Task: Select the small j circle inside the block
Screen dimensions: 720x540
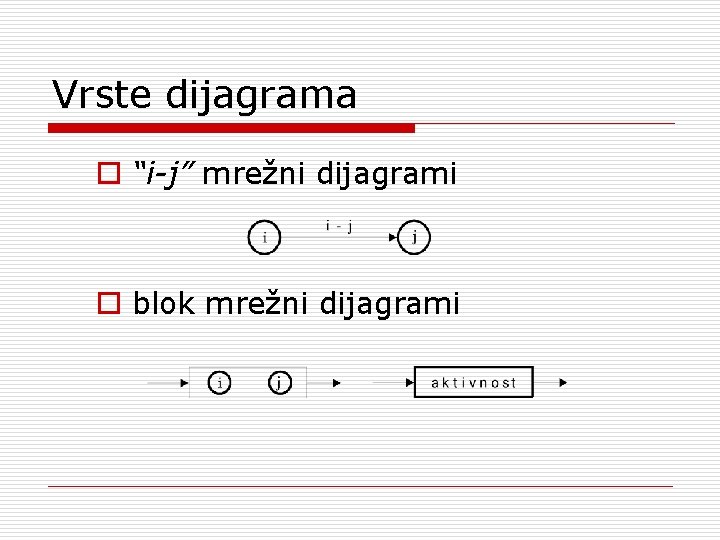Action: tap(279, 382)
